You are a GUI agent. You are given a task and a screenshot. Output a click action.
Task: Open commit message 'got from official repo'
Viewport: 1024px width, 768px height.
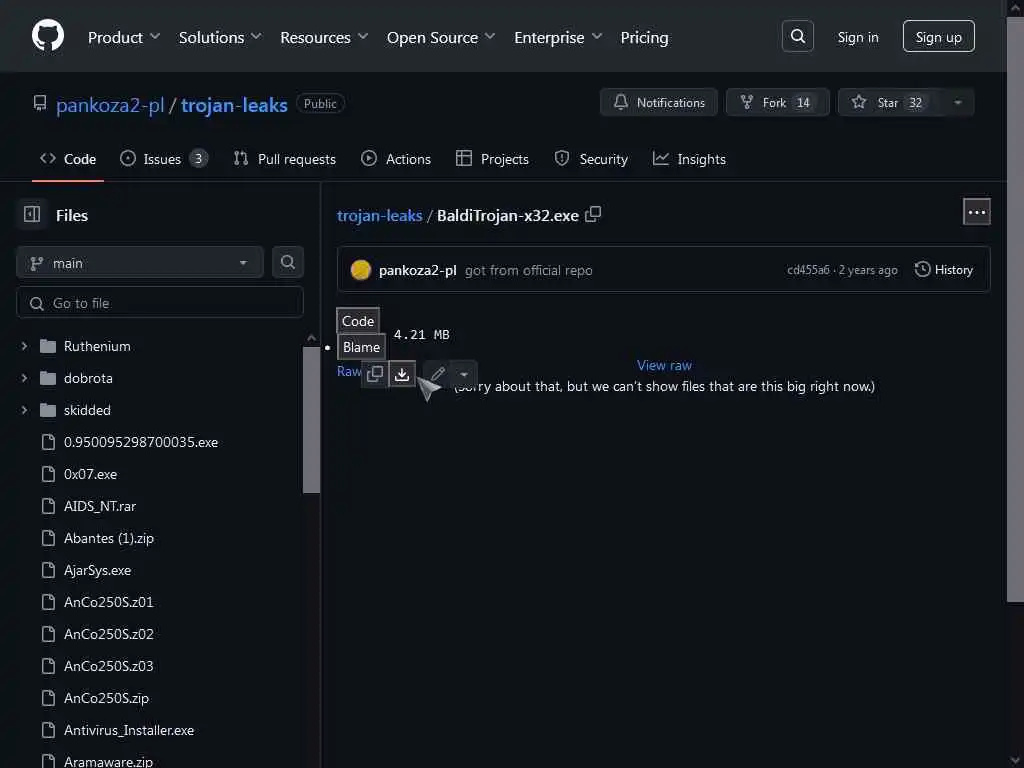528,270
